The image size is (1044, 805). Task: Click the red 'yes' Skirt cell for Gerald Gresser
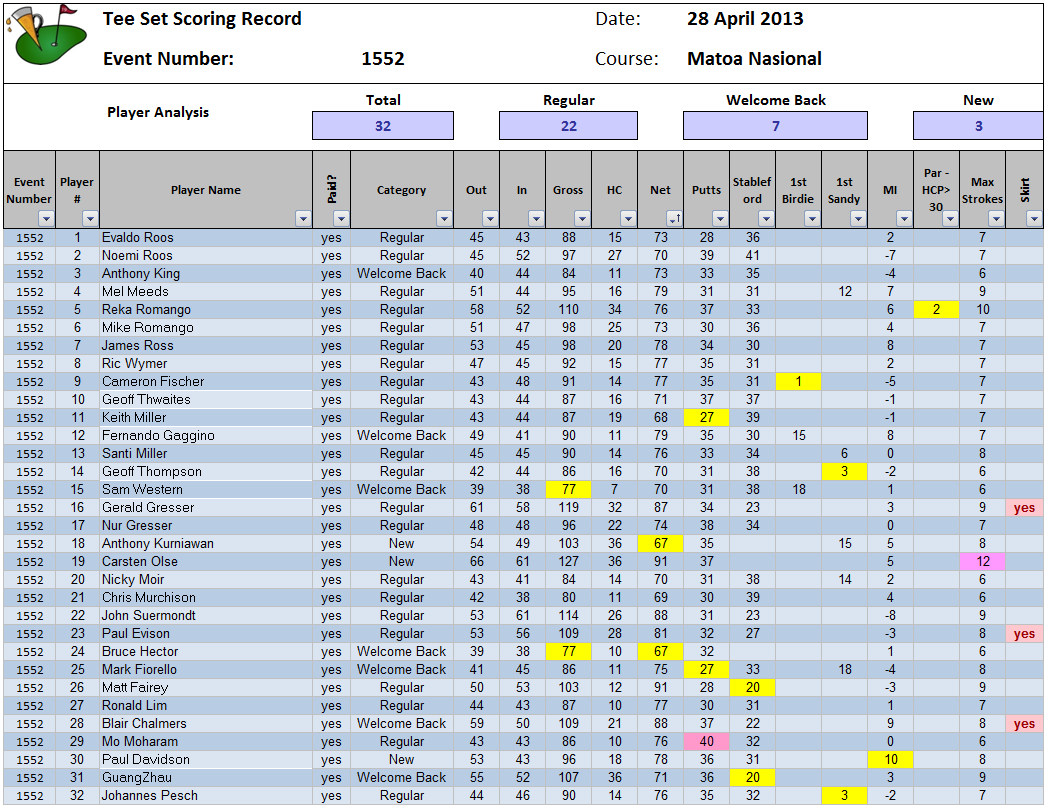1024,508
